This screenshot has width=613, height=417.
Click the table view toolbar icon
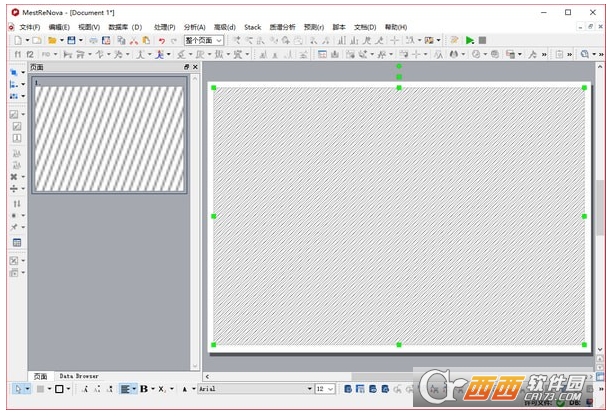click(322, 54)
